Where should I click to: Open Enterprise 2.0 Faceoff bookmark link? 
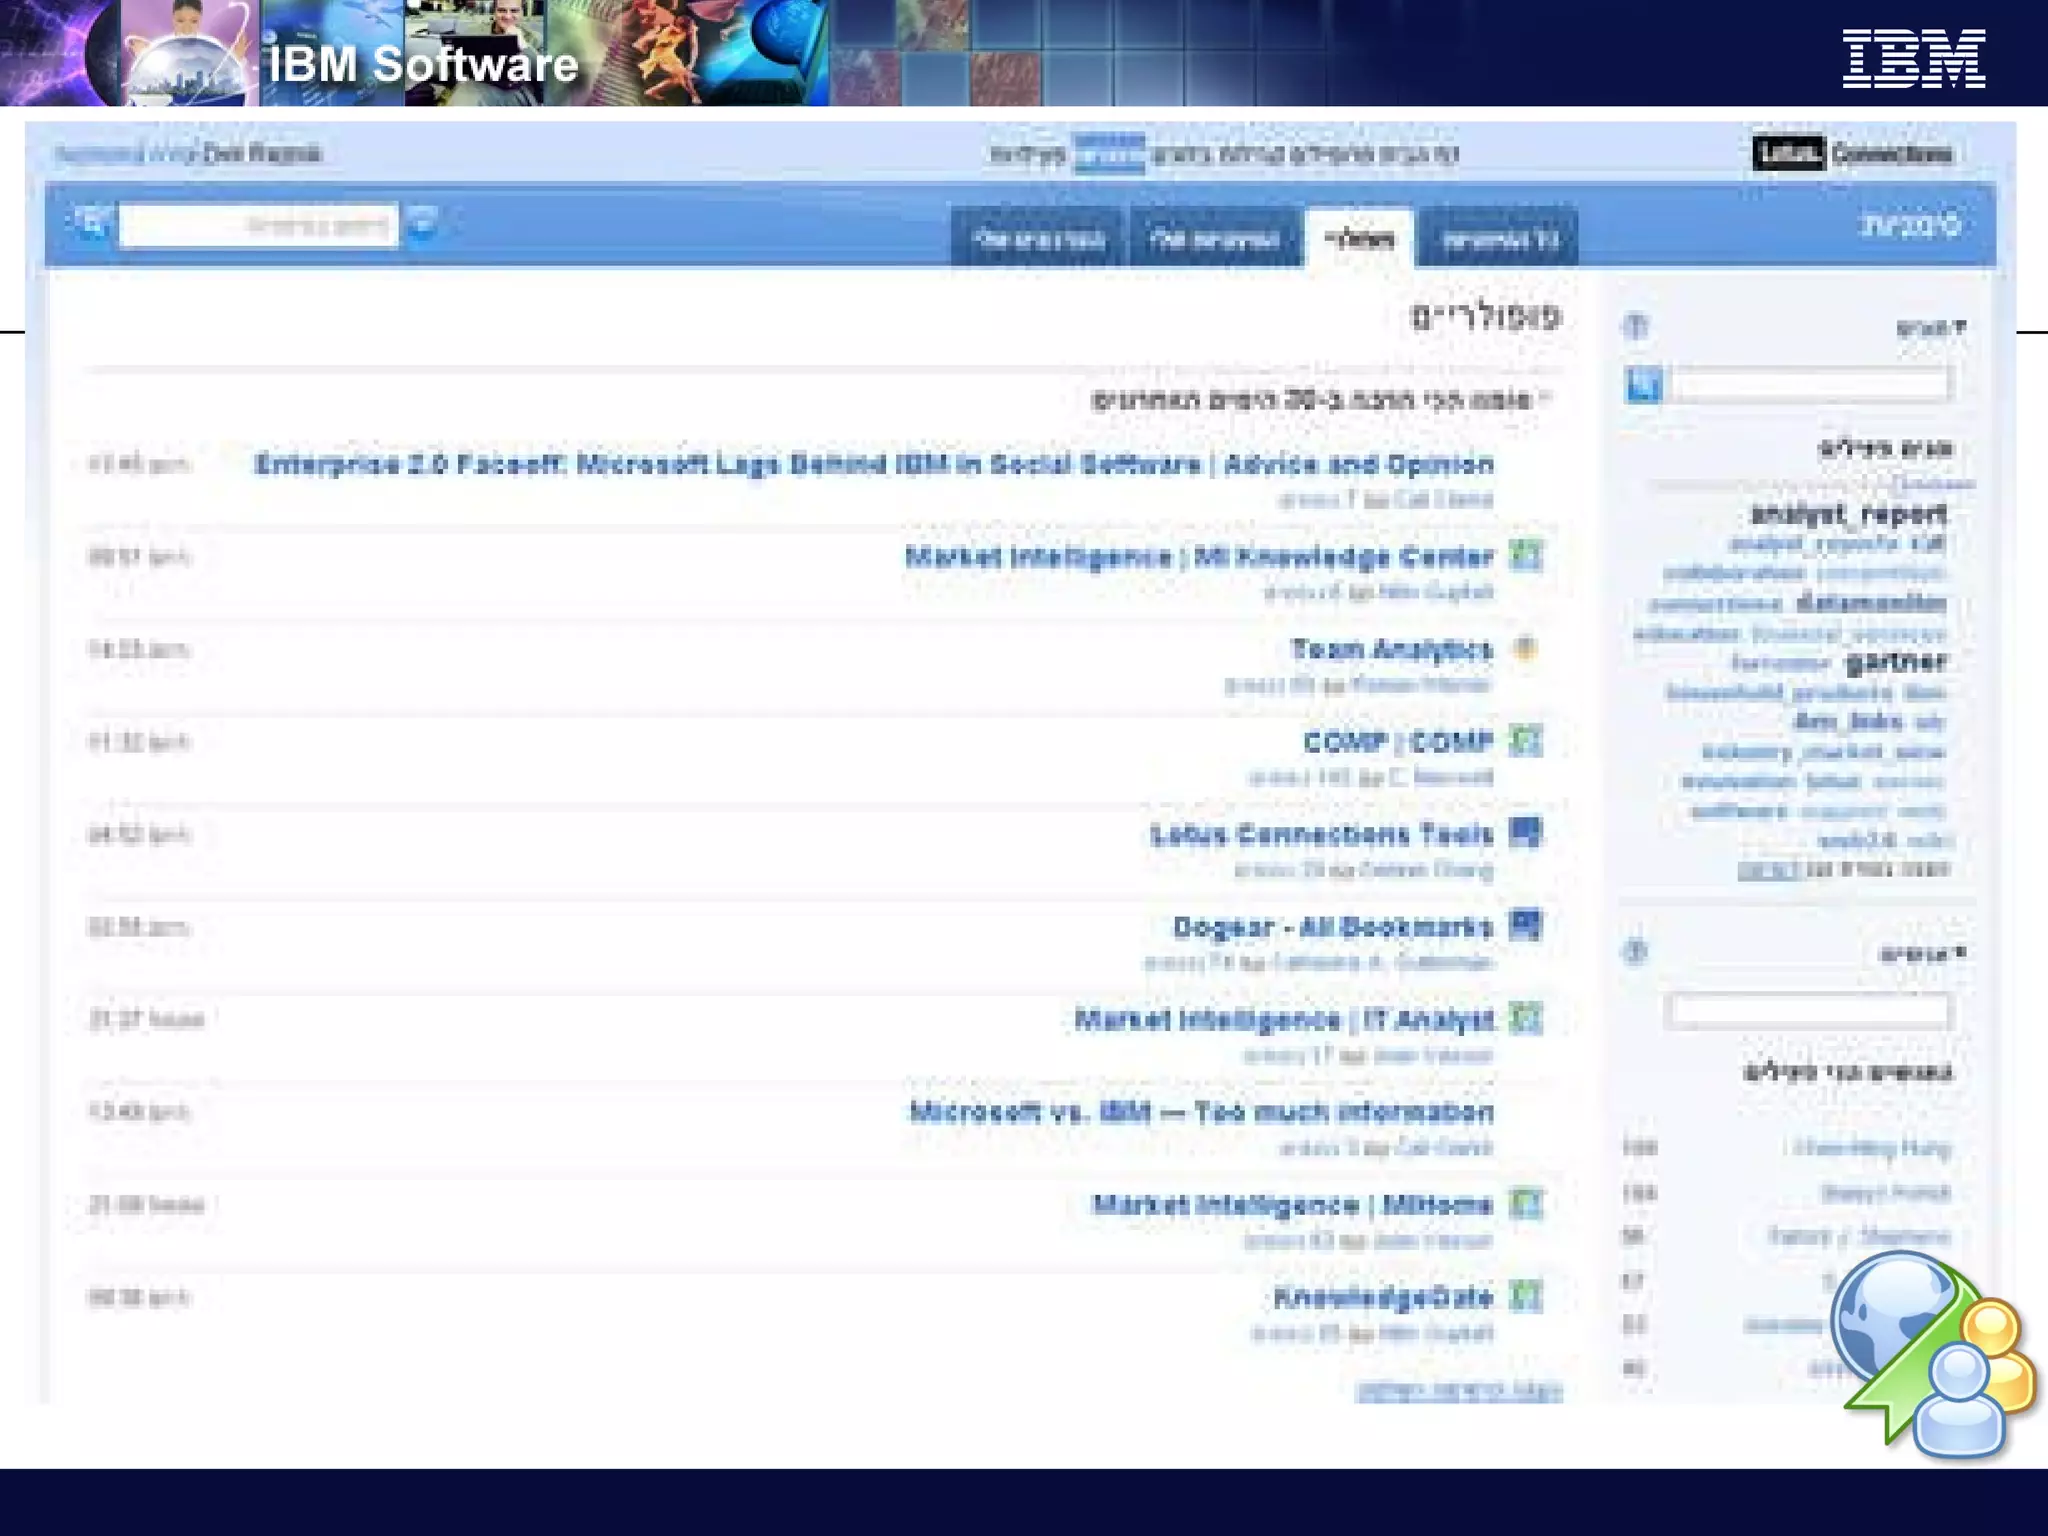coord(873,464)
